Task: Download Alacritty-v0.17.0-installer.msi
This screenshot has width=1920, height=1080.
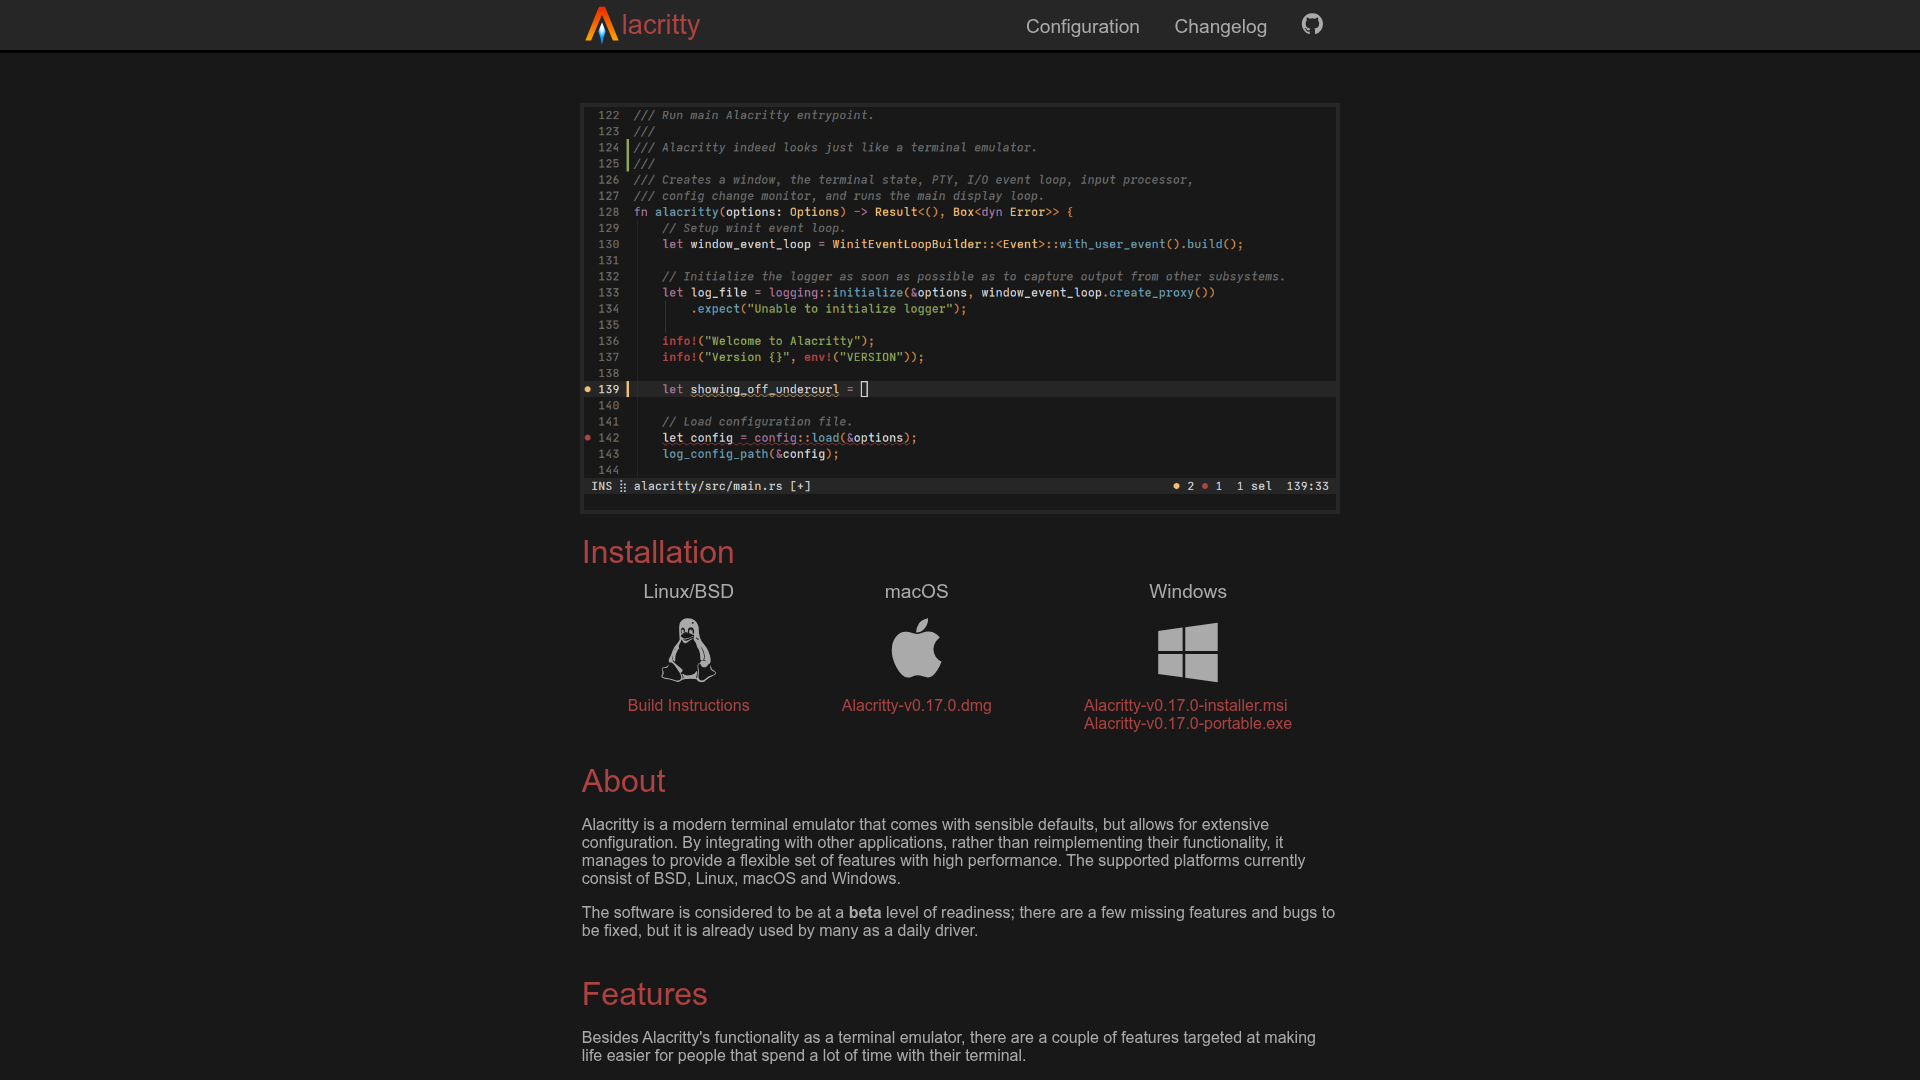Action: click(x=1185, y=705)
